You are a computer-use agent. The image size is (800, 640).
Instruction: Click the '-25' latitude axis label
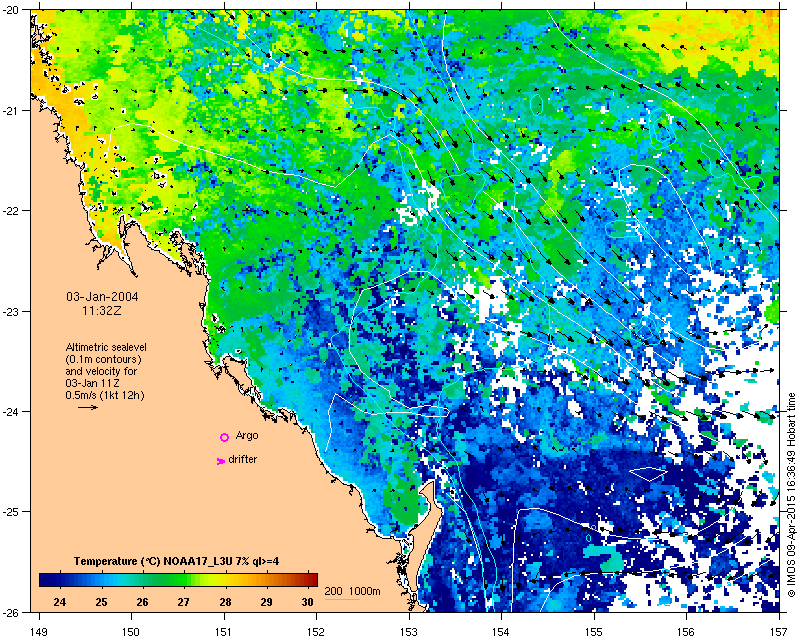11,512
